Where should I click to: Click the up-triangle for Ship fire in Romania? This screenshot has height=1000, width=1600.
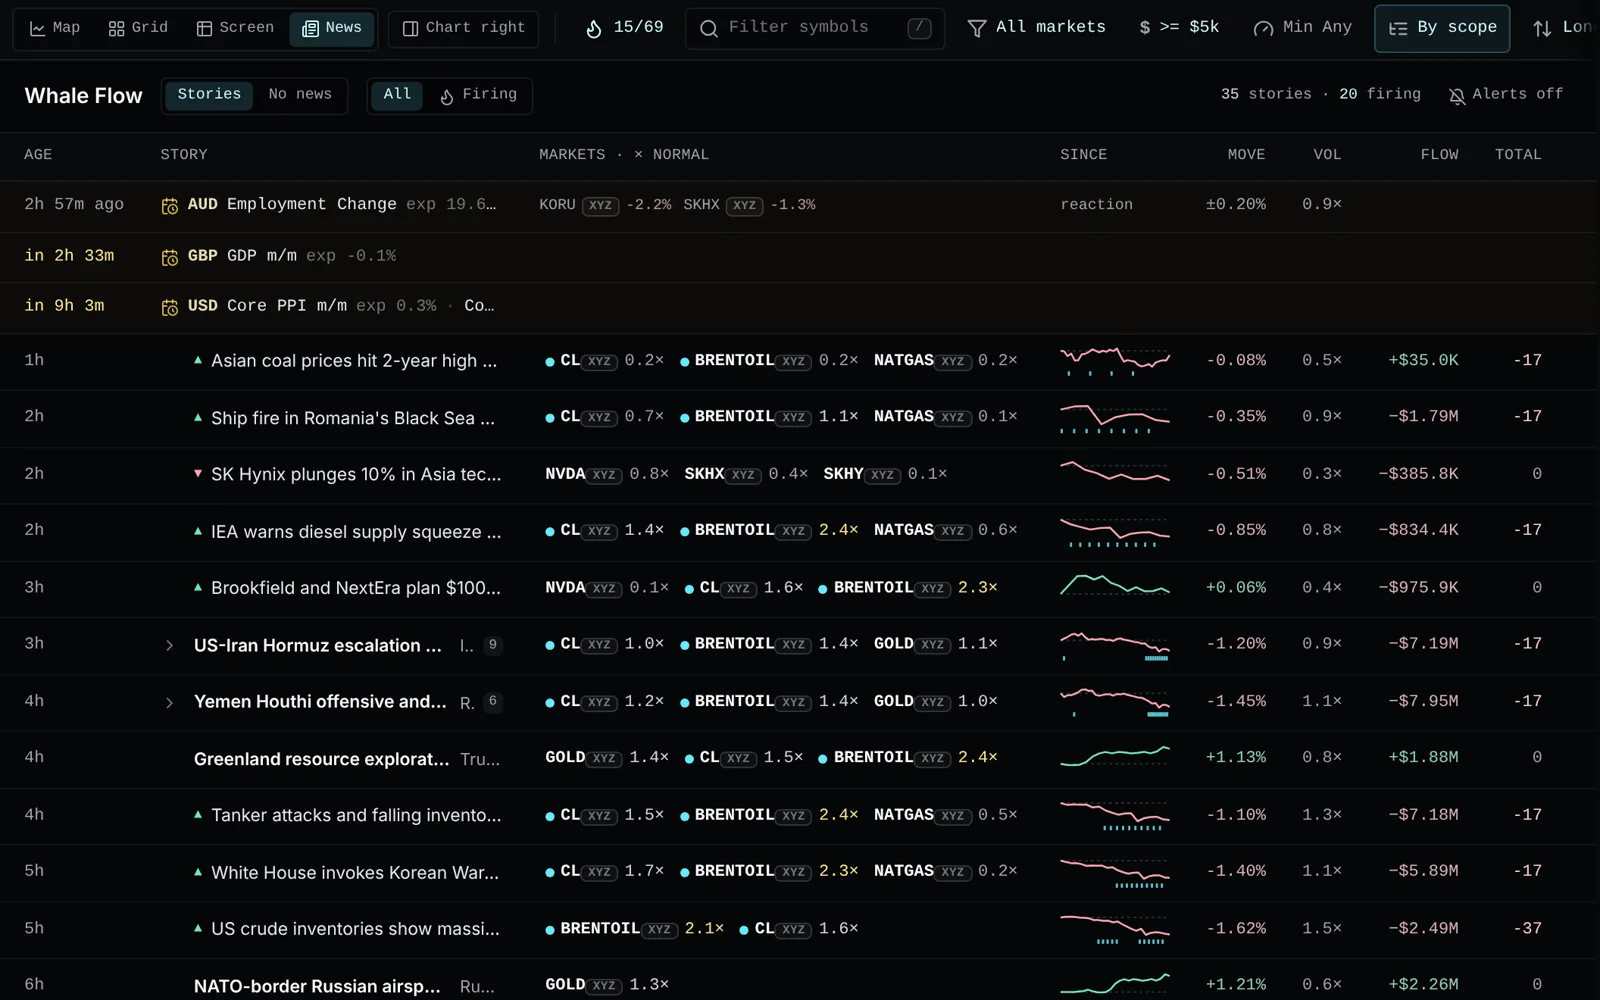click(x=198, y=417)
